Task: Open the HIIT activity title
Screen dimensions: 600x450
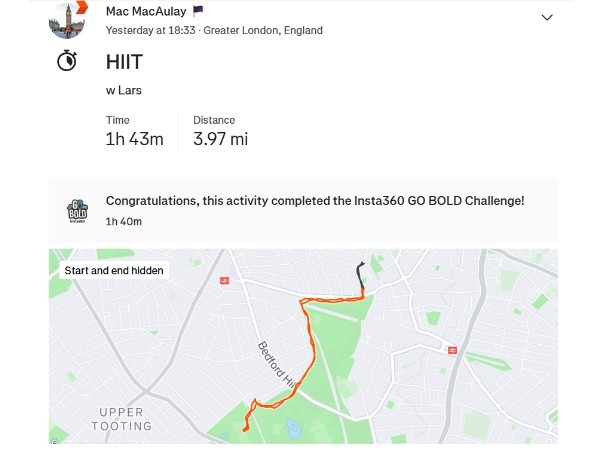Action: tap(124, 62)
